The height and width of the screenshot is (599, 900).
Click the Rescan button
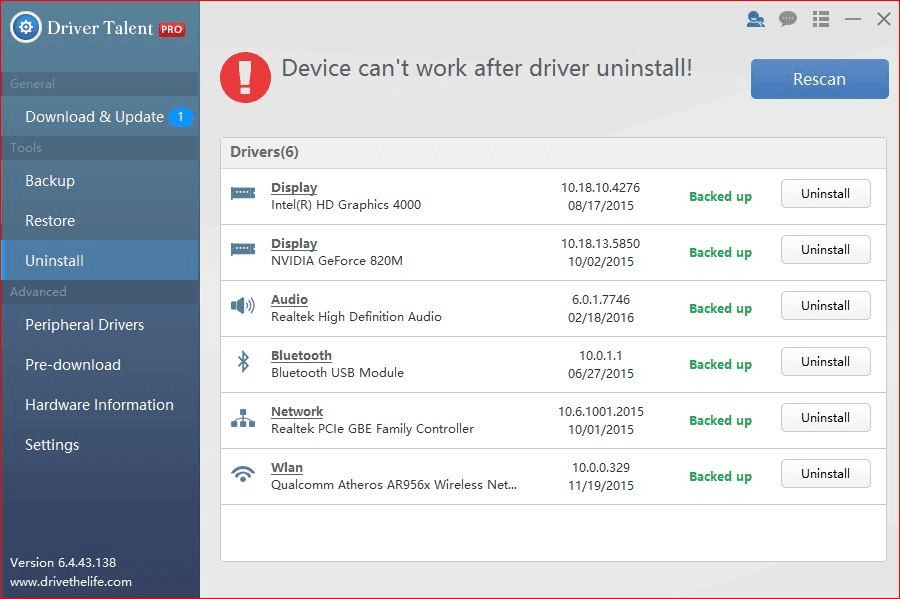click(x=819, y=78)
